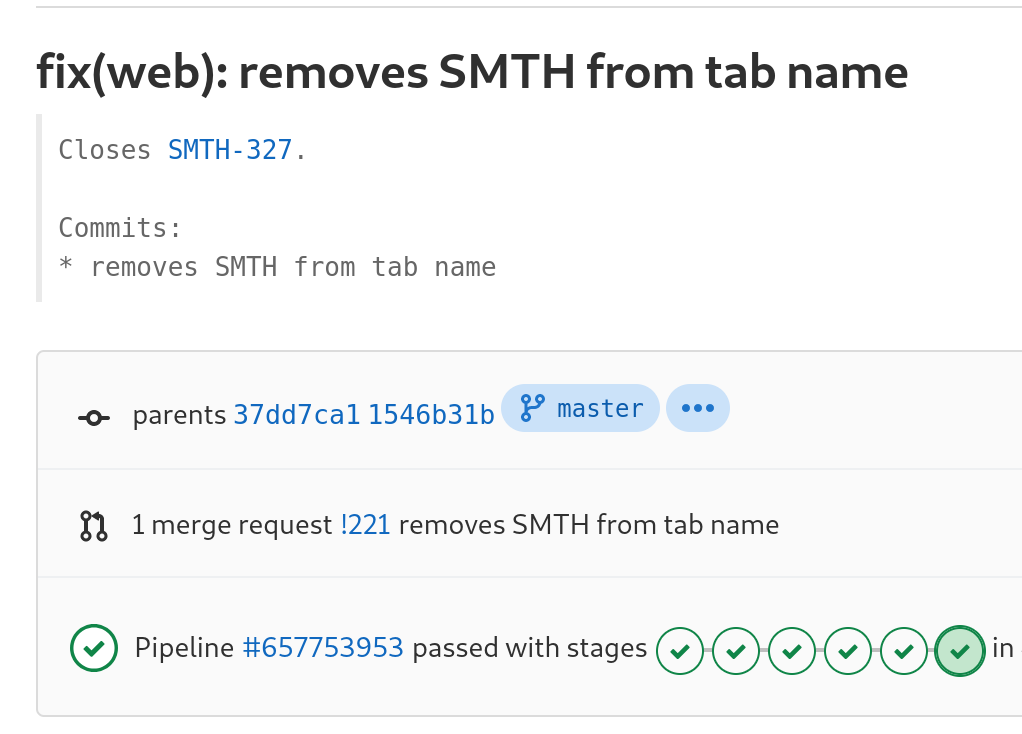This screenshot has width=1022, height=734.
Task: Open the SMTH-327 issue link
Action: click(229, 150)
